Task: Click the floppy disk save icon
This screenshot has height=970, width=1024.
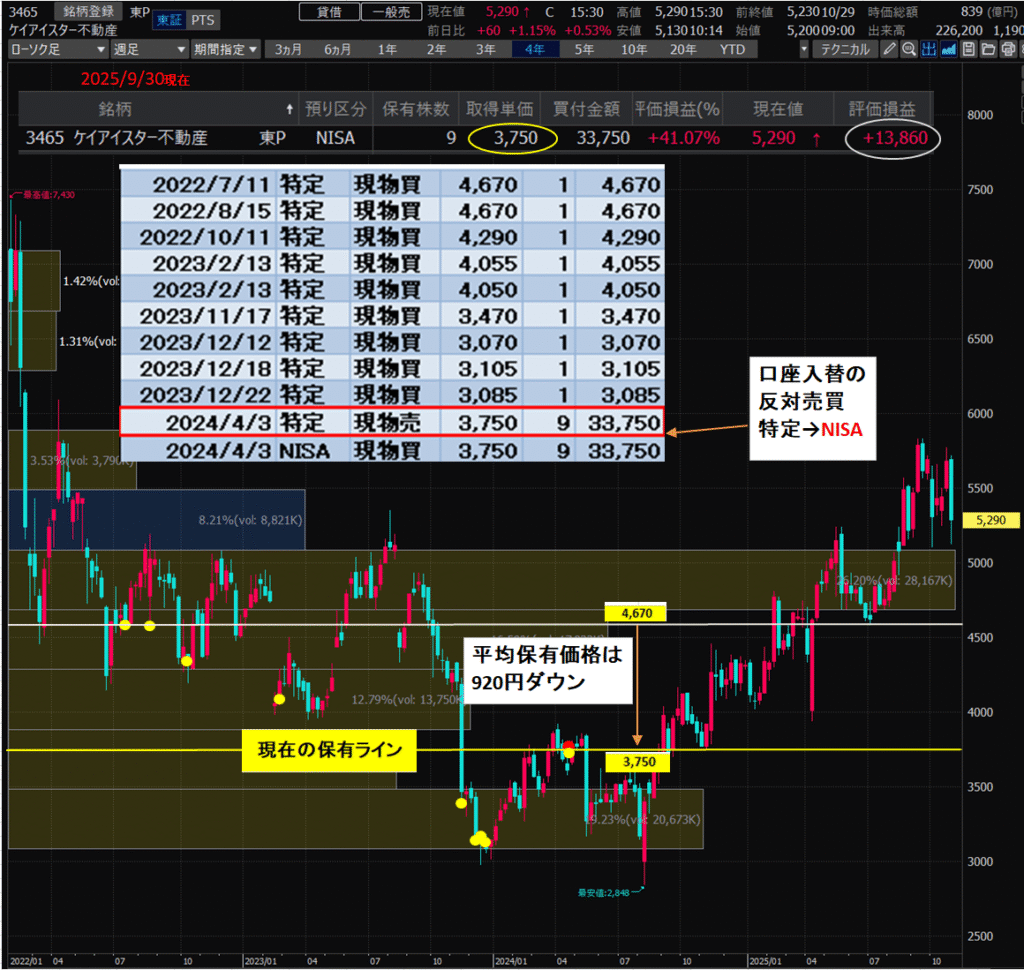Action: click(x=968, y=49)
